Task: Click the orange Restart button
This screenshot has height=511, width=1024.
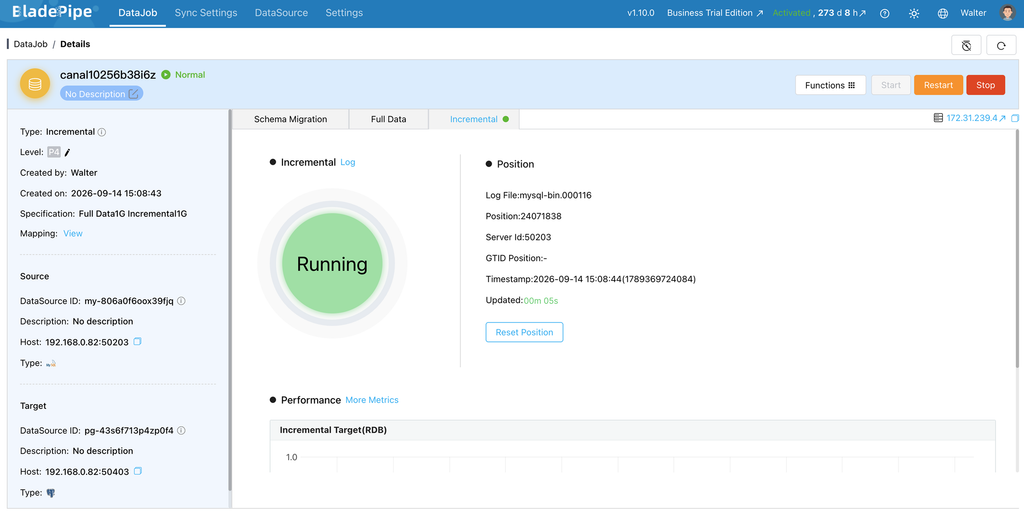Action: click(x=938, y=85)
